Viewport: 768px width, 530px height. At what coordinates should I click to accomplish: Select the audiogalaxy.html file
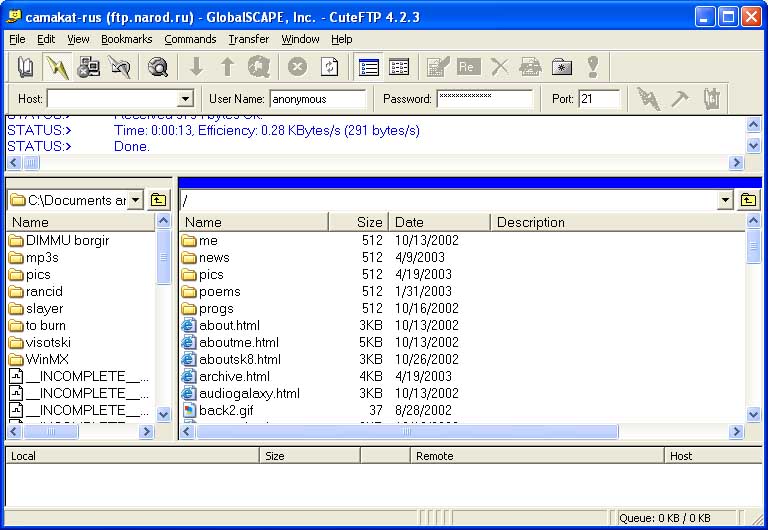(x=240, y=393)
